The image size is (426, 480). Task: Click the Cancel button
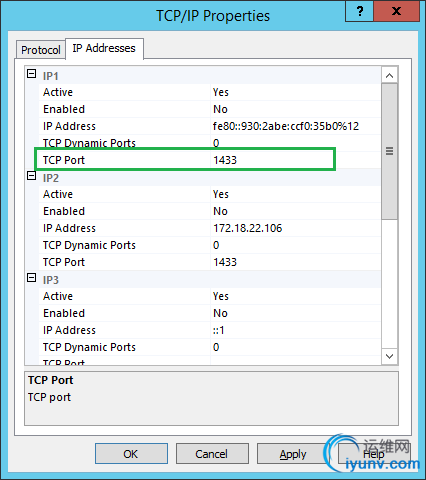click(212, 454)
